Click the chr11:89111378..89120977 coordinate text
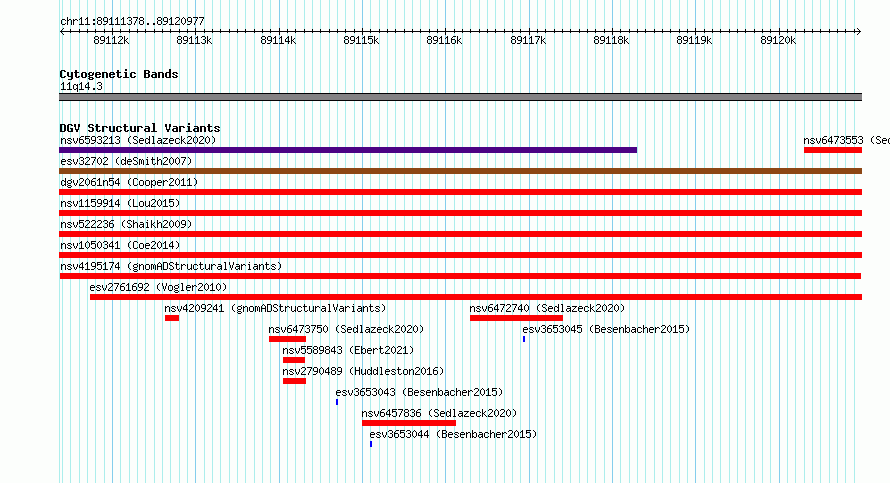 click(x=132, y=21)
